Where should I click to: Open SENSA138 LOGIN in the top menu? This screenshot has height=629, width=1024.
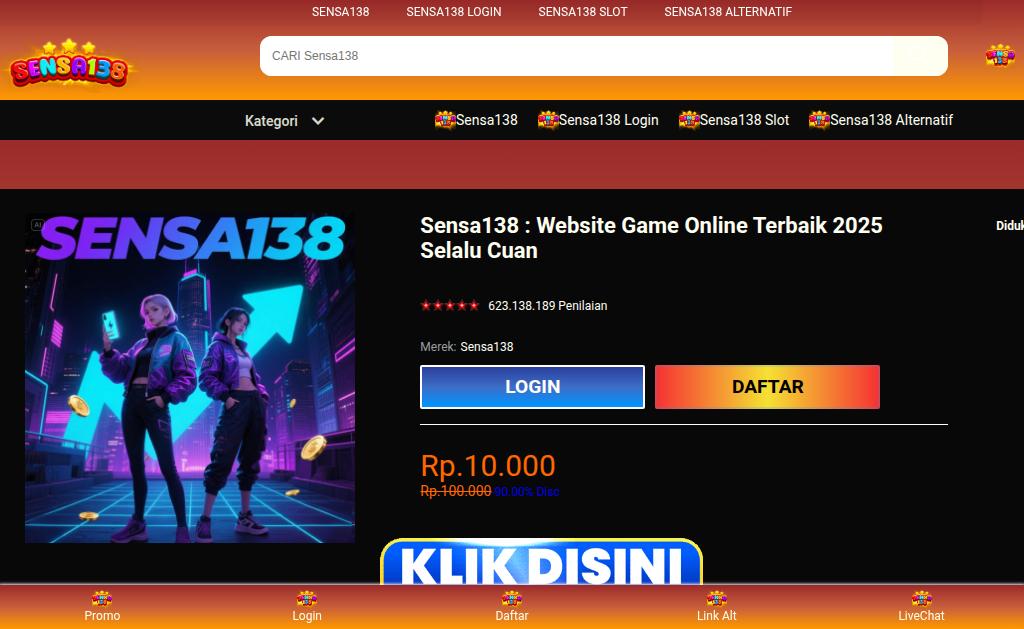(454, 12)
